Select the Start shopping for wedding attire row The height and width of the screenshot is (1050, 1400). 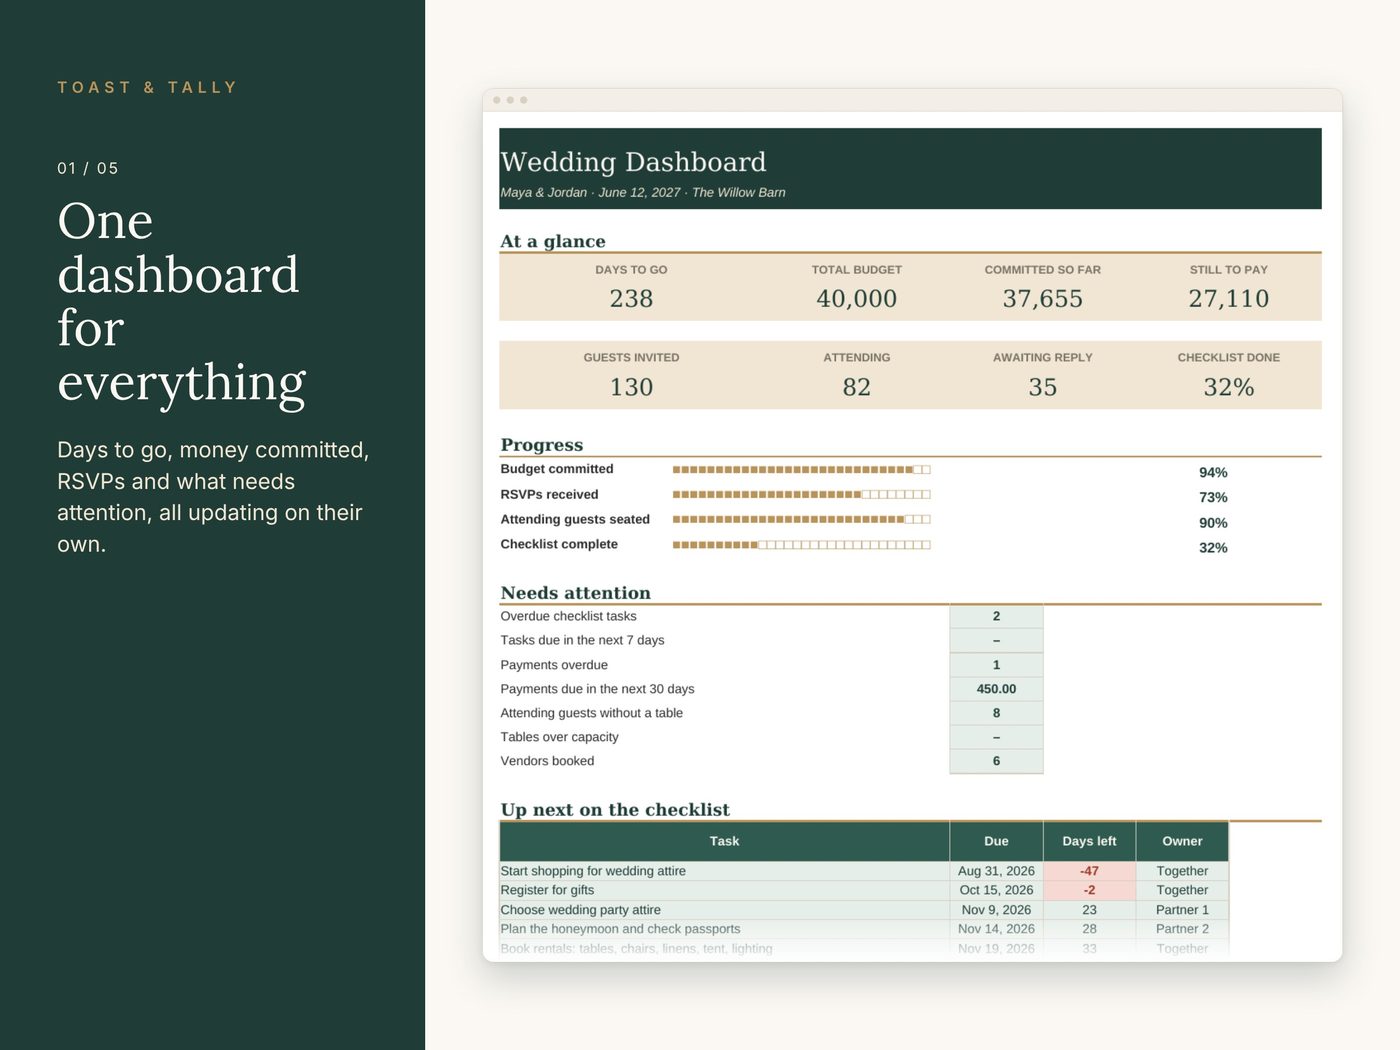click(x=864, y=871)
